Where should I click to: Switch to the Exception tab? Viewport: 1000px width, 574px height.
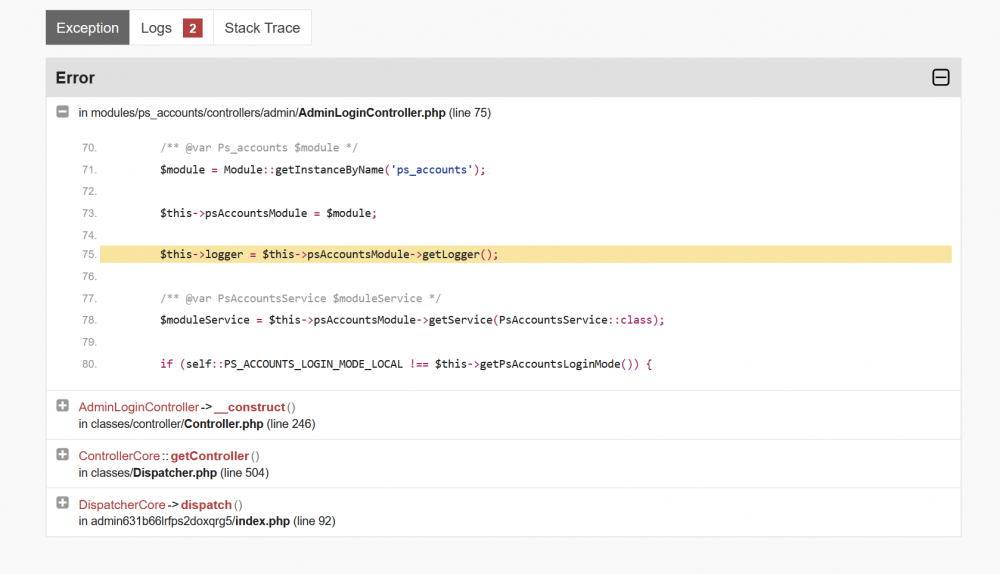point(88,28)
